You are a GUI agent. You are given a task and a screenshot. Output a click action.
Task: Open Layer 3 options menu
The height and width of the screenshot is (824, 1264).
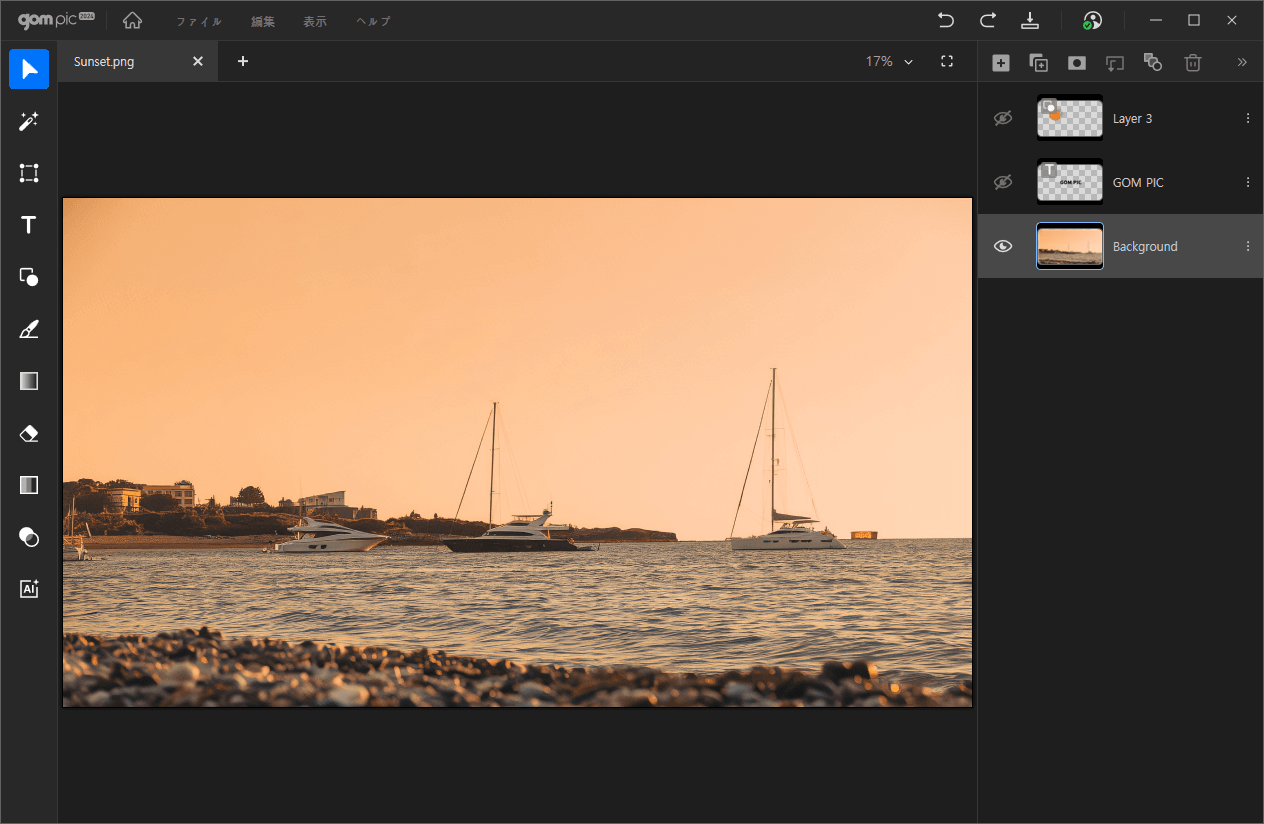click(1247, 118)
